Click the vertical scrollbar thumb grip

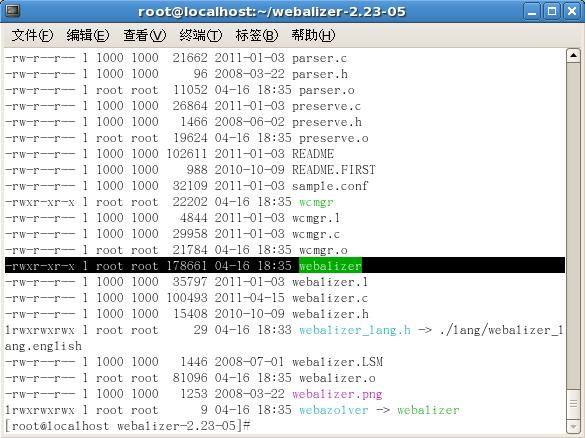[x=573, y=404]
